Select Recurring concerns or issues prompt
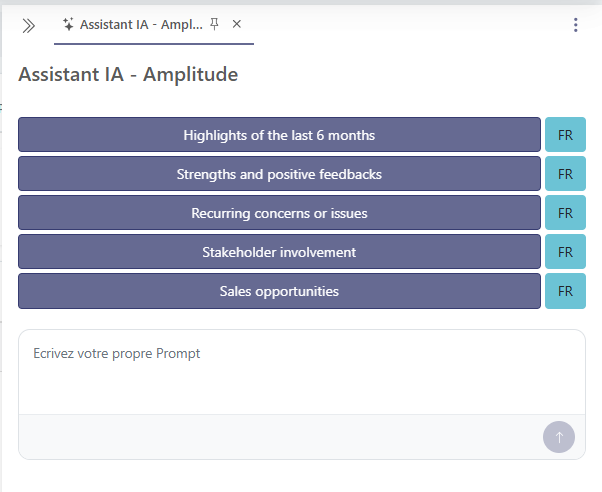The height and width of the screenshot is (492, 602). [279, 213]
